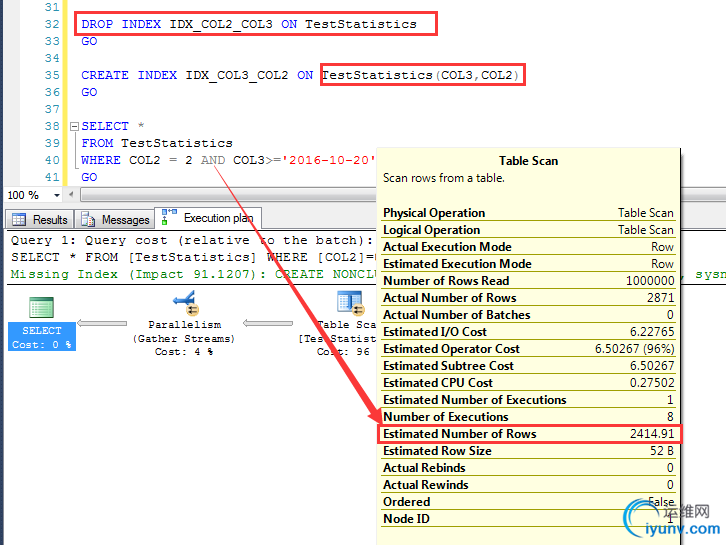The width and height of the screenshot is (726, 545).
Task: Click 'Scan rows from a table.' description
Action: tap(444, 178)
